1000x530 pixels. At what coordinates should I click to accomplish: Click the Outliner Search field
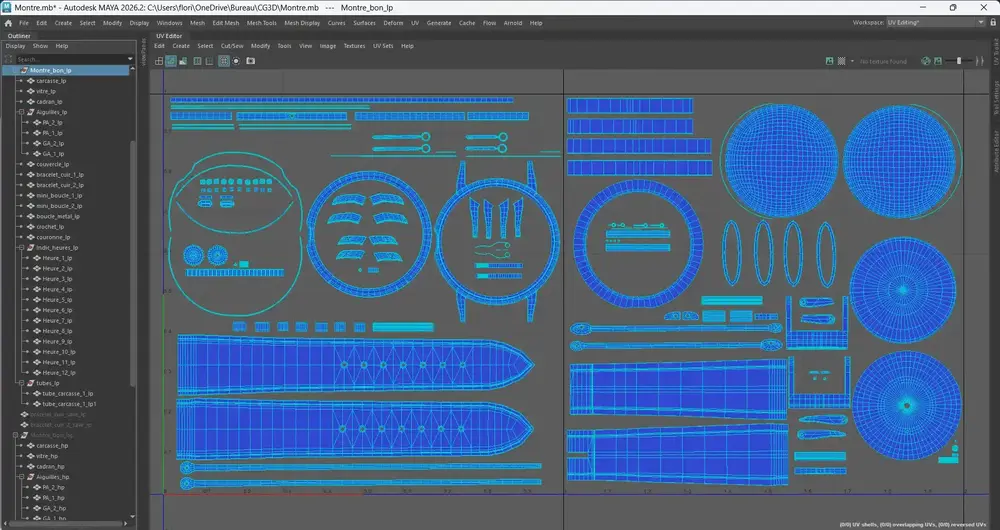tap(71, 59)
